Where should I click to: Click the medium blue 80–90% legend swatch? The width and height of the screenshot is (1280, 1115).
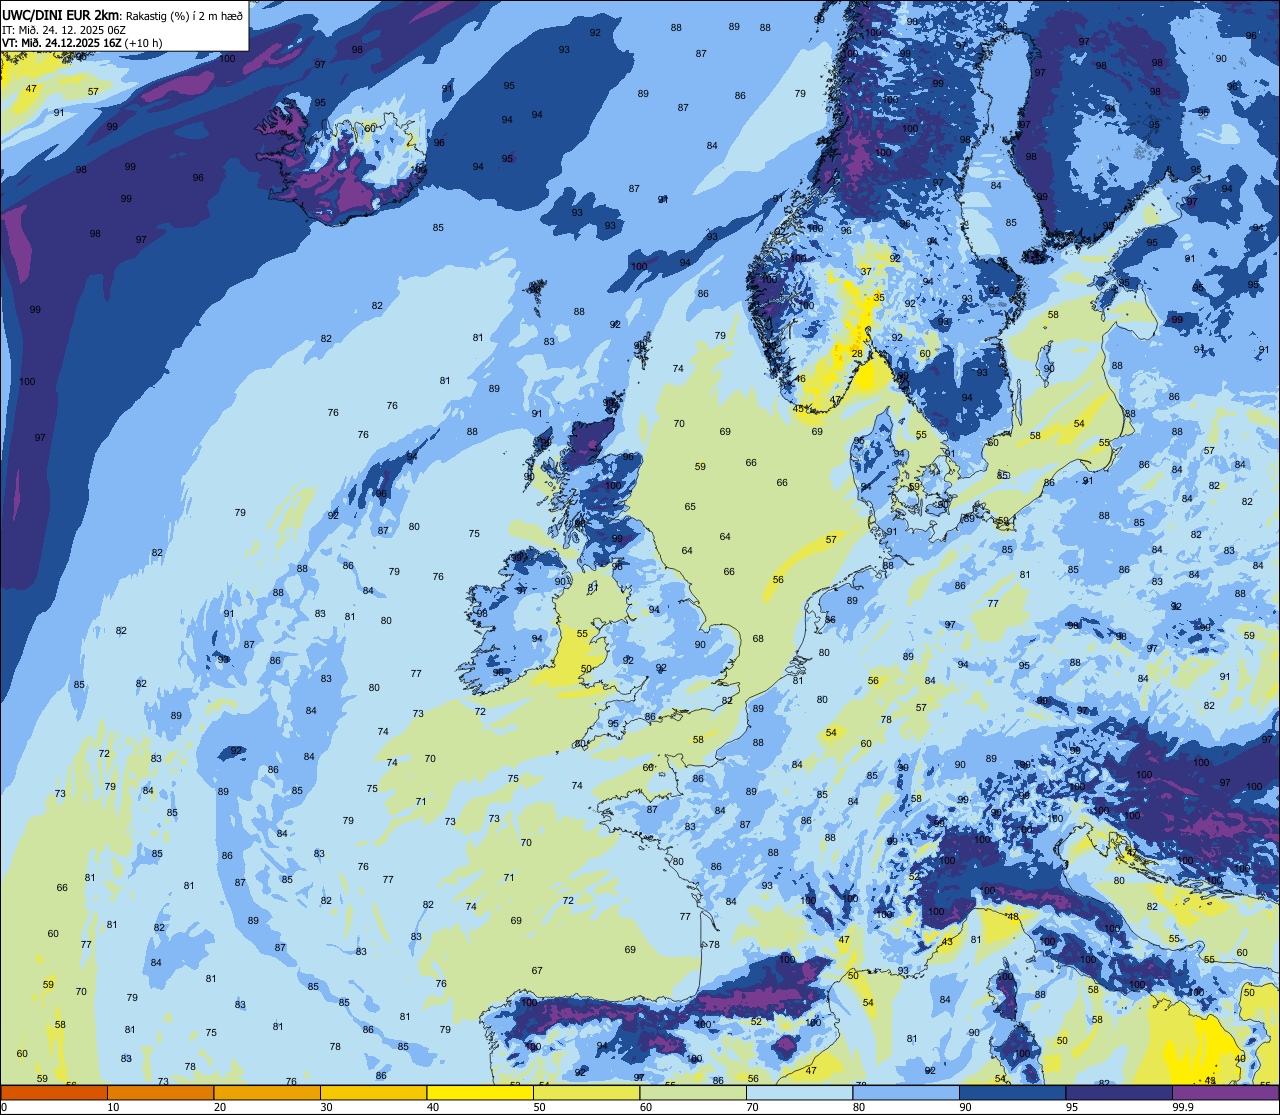pos(906,1092)
